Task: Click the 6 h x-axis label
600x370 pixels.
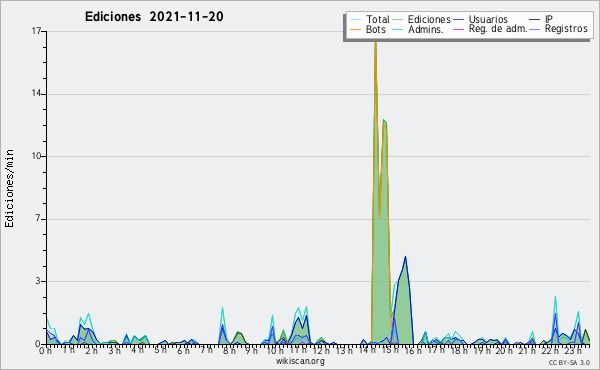Action: [183, 350]
